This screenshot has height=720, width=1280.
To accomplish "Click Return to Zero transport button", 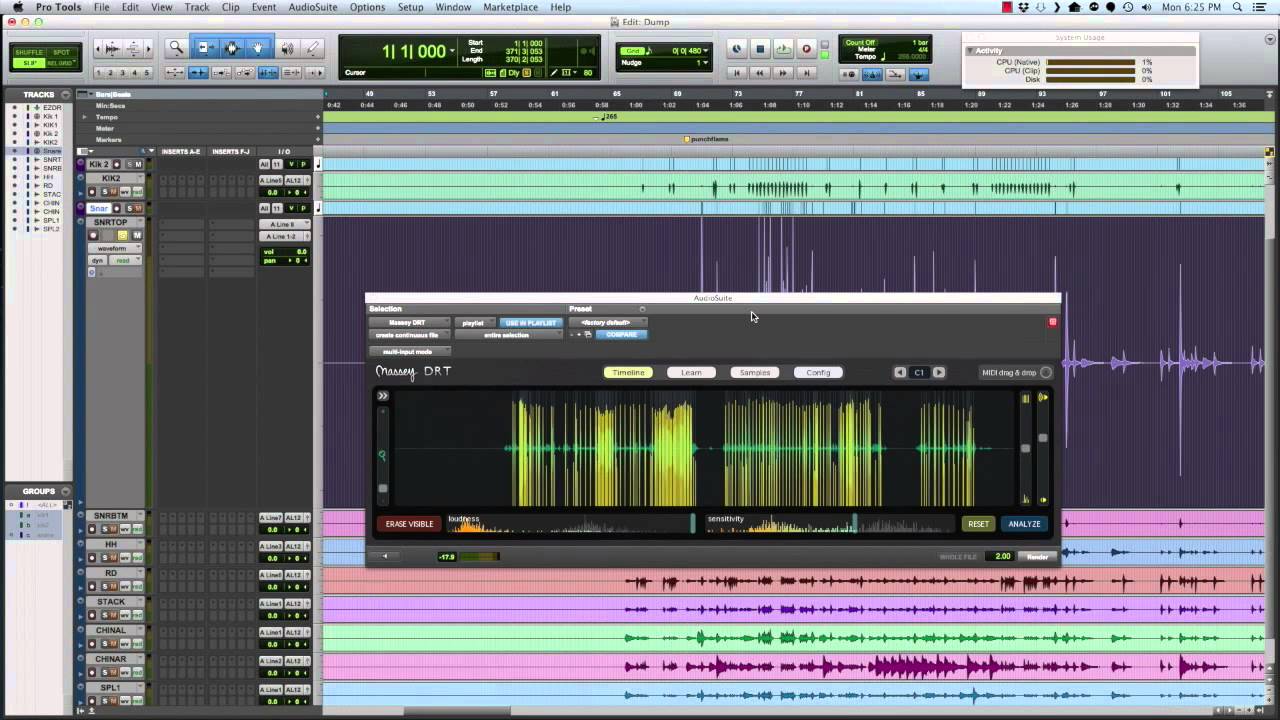I will (x=737, y=73).
